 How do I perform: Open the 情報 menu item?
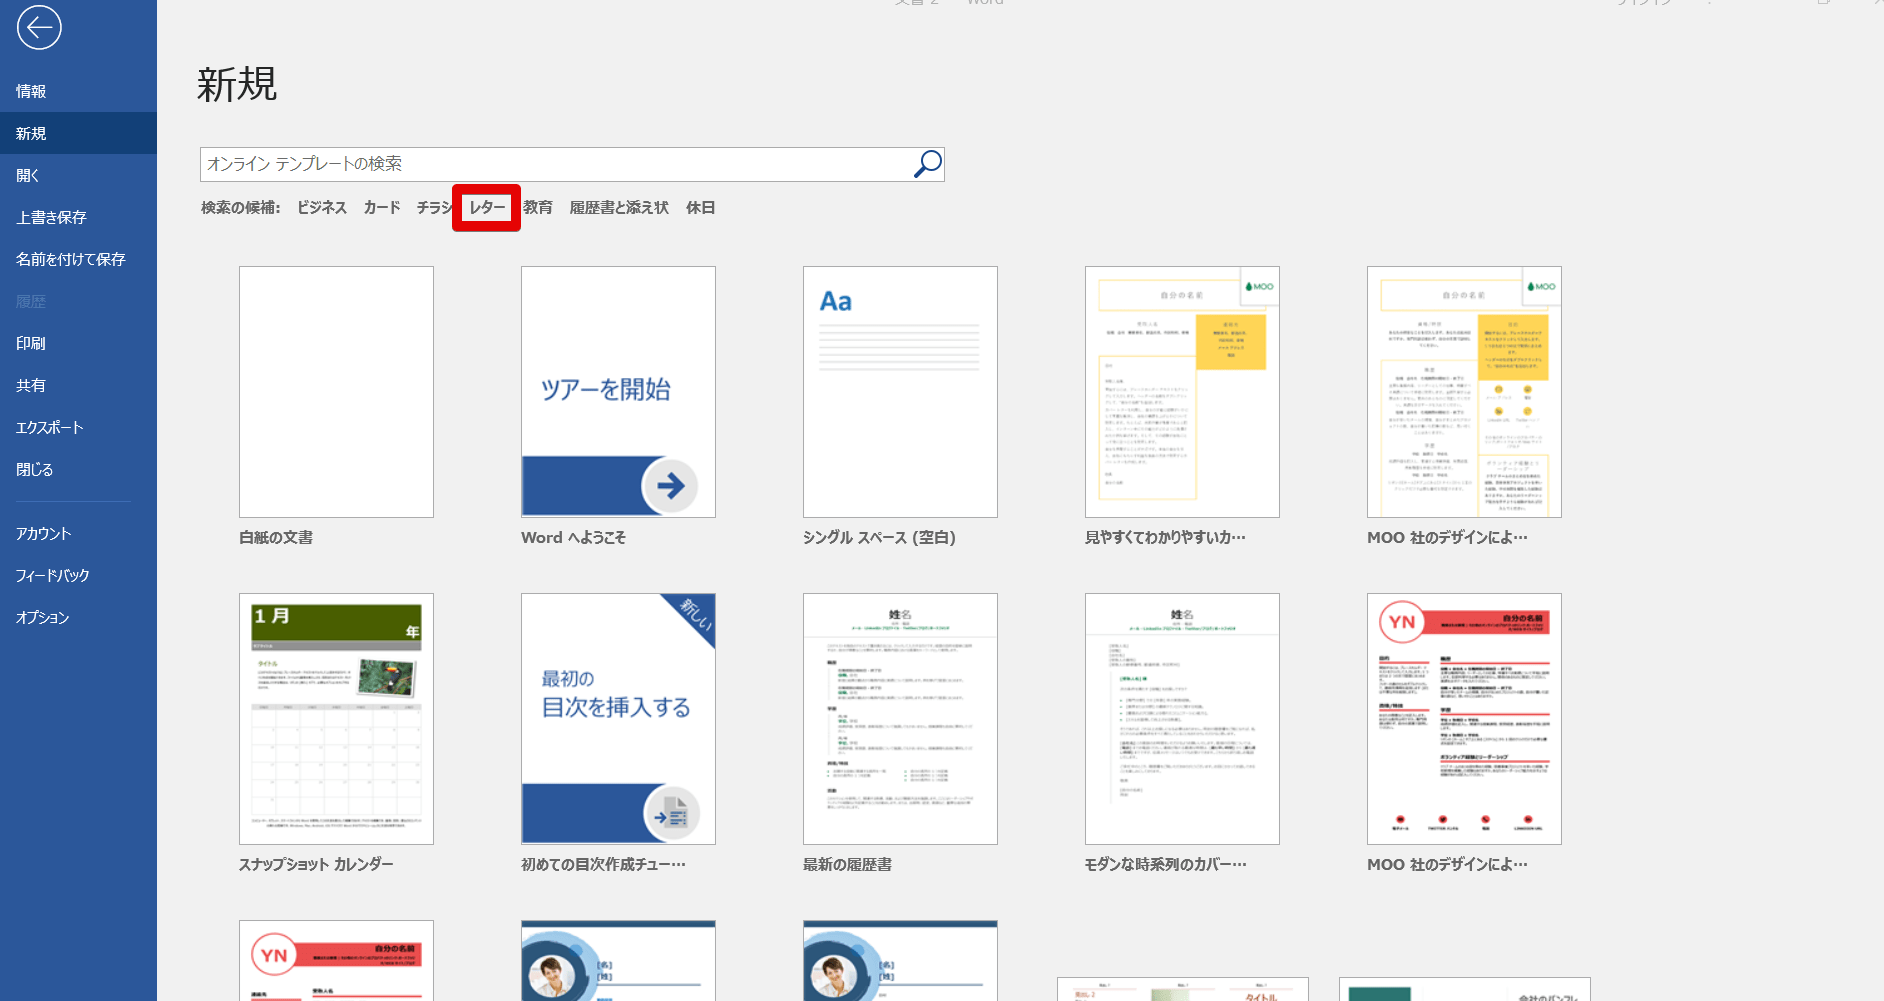coord(31,92)
